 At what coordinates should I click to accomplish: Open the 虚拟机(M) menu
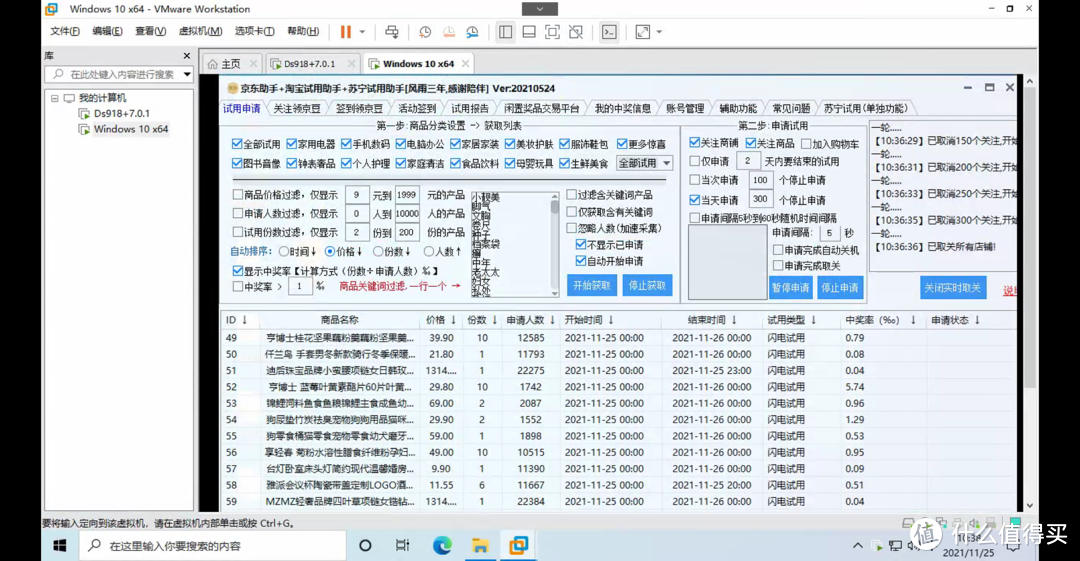tap(200, 31)
